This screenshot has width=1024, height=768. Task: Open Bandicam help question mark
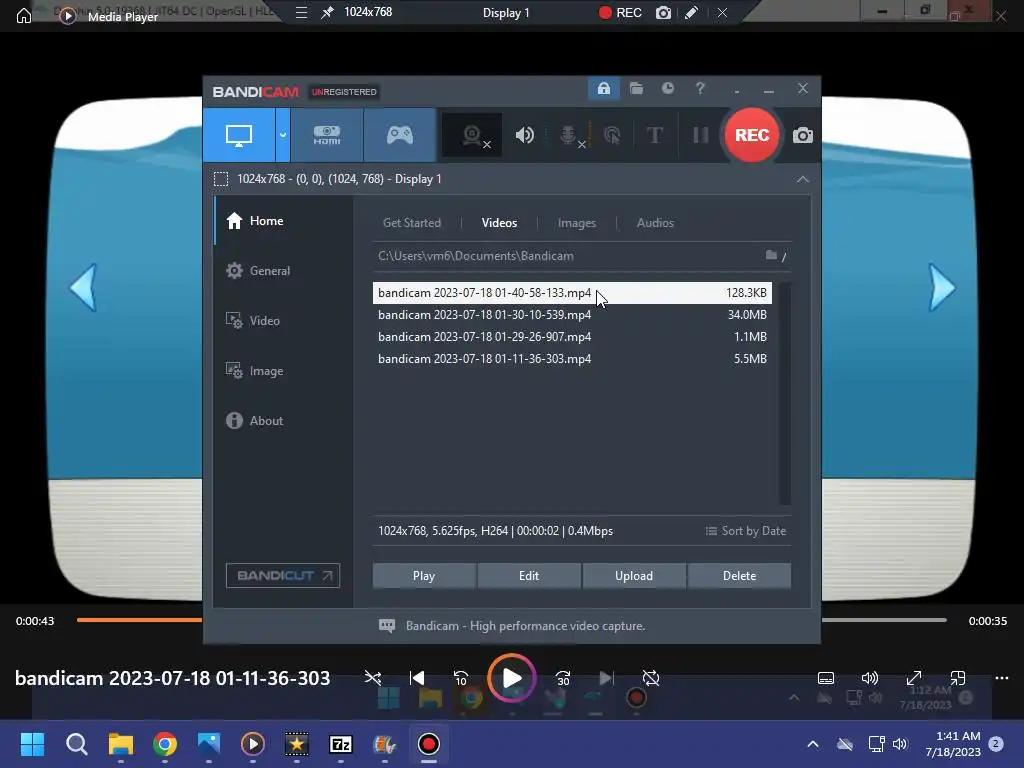(700, 88)
